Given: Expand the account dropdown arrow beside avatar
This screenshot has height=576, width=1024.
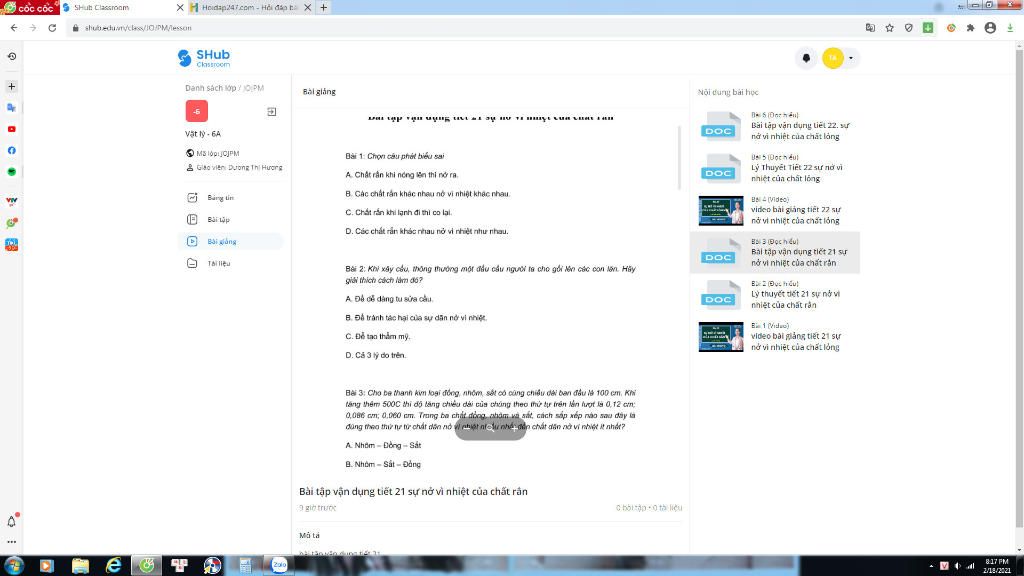Looking at the screenshot, I should pyautogui.click(x=851, y=58).
